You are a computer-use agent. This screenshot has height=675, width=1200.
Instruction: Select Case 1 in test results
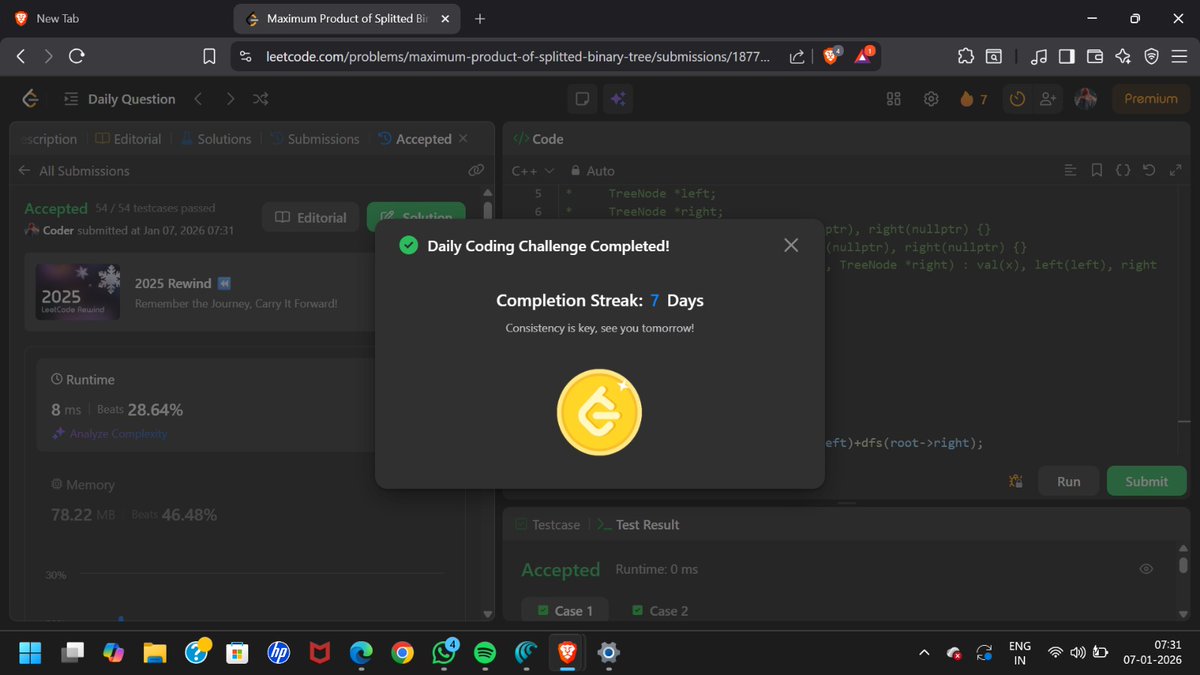pos(565,610)
